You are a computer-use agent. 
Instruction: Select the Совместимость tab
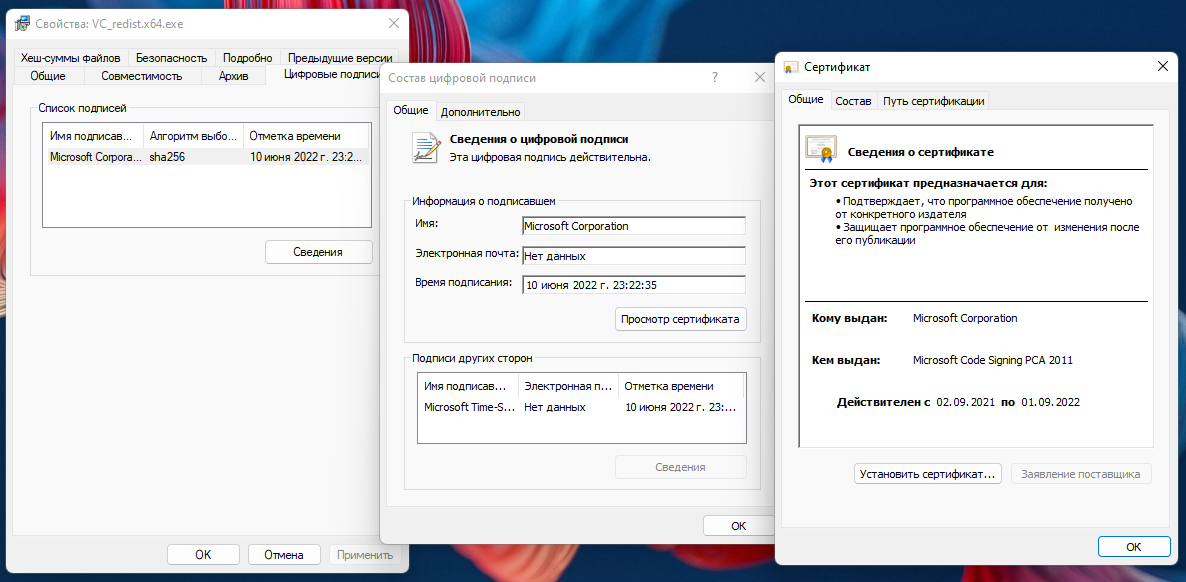tap(142, 75)
